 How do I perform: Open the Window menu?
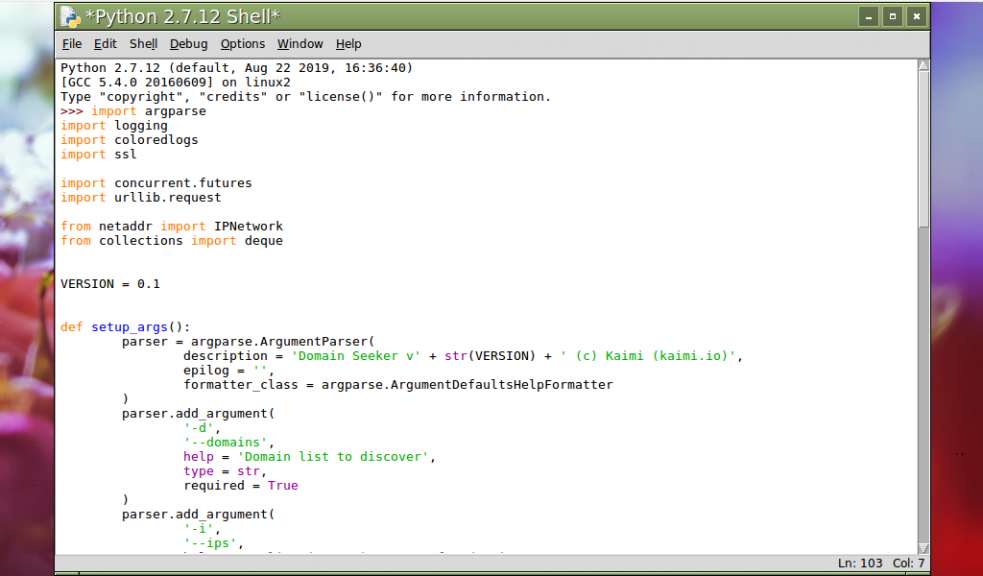pos(300,44)
